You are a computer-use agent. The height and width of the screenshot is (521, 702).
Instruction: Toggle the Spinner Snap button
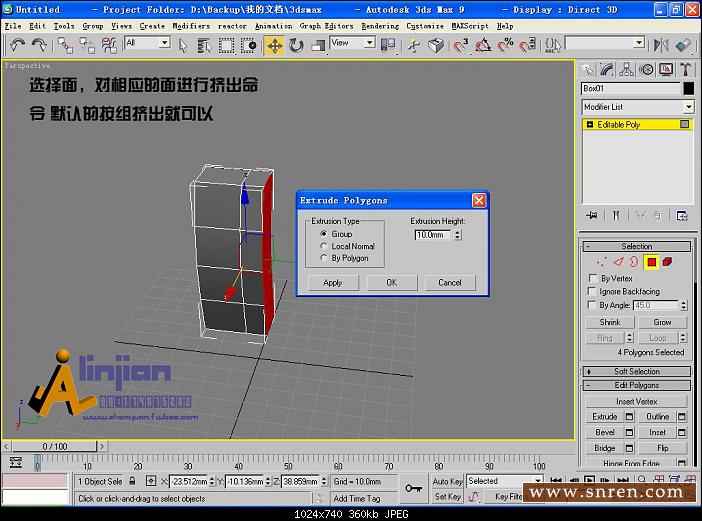click(528, 45)
